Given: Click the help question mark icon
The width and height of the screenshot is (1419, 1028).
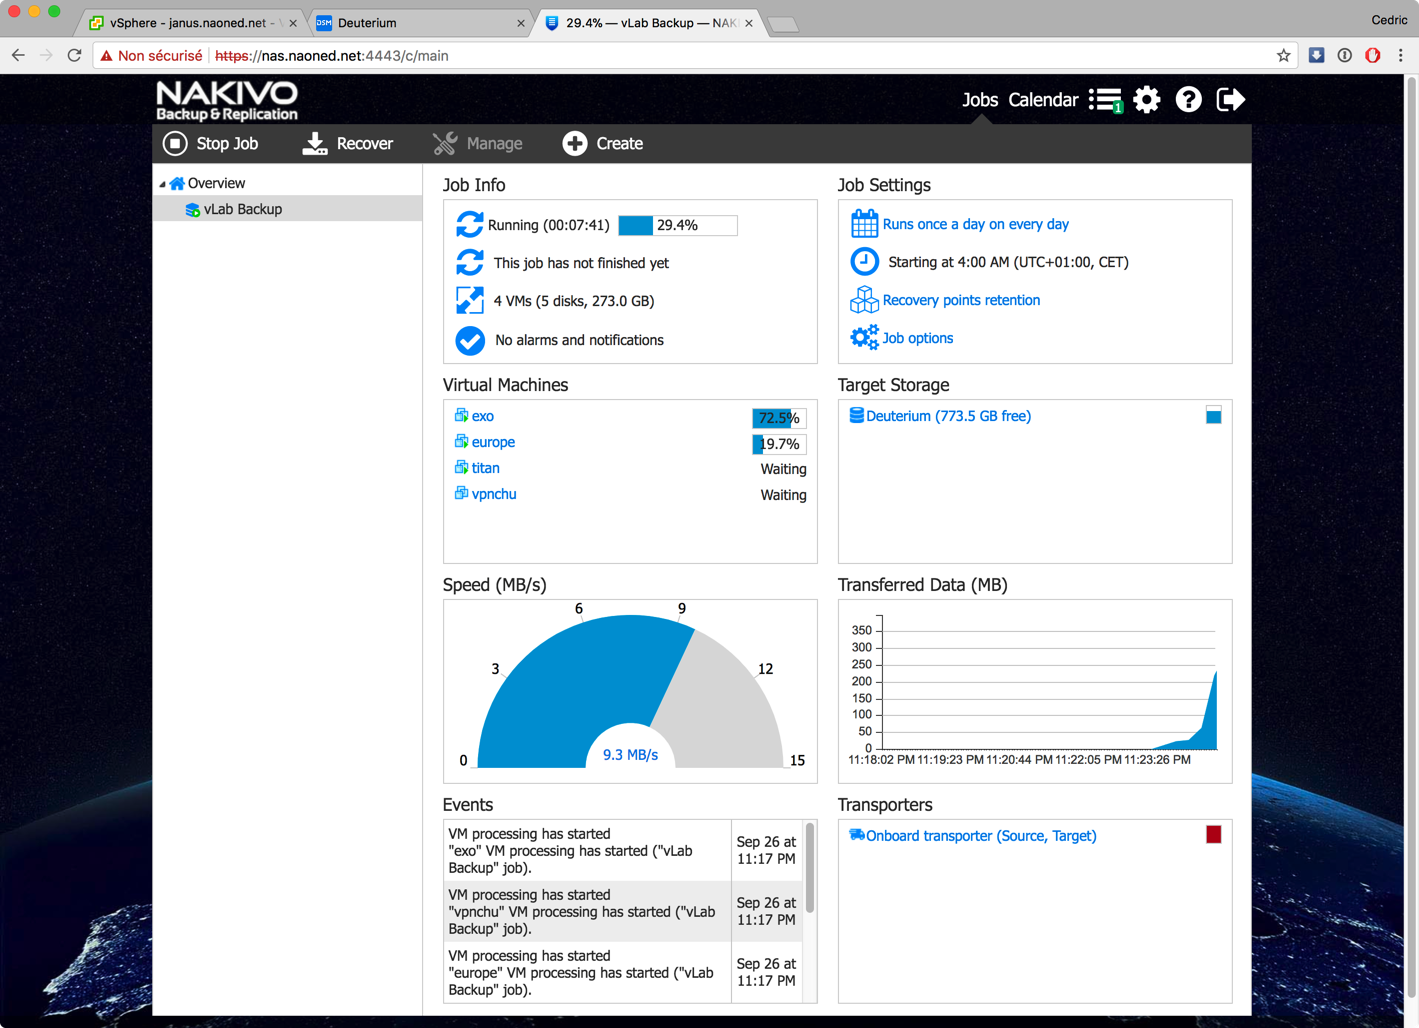Looking at the screenshot, I should (1188, 100).
